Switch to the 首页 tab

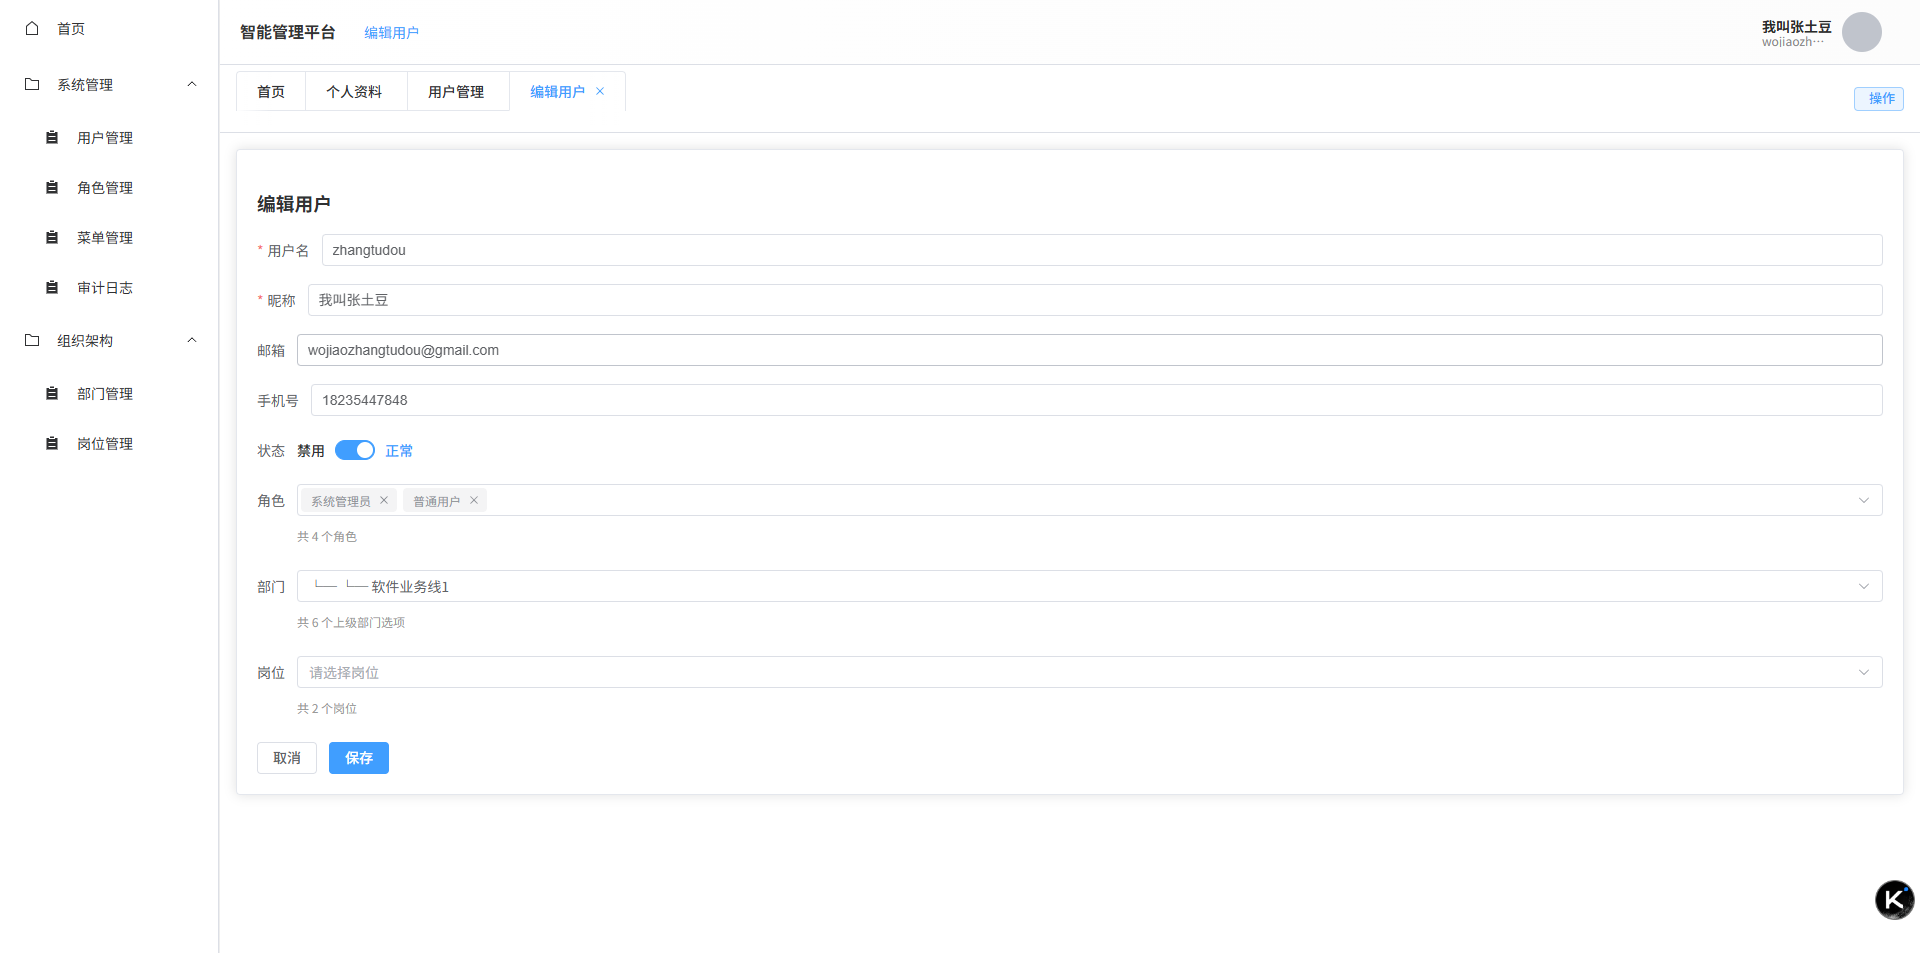click(271, 91)
